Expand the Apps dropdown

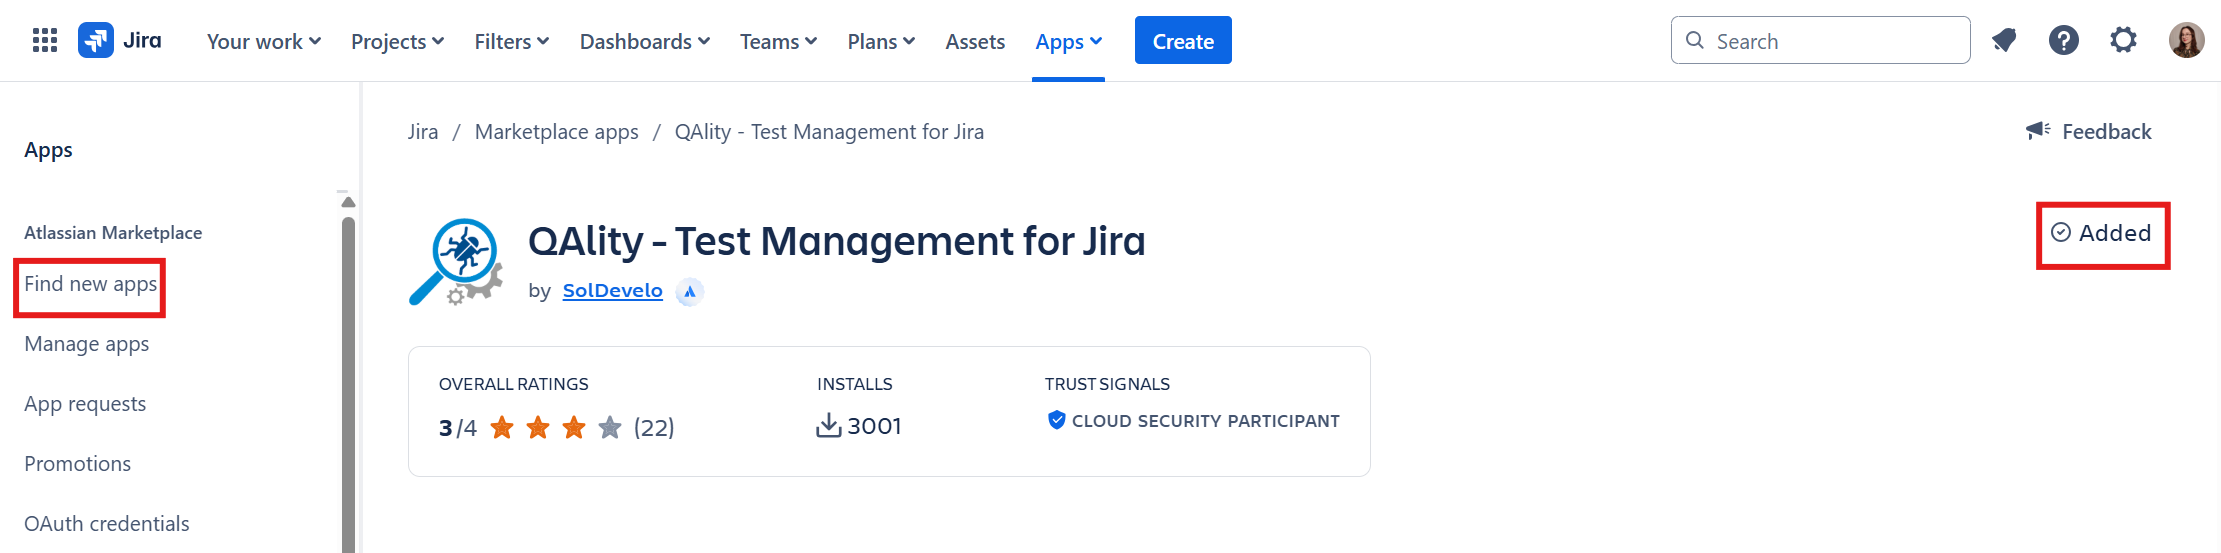tap(1069, 42)
